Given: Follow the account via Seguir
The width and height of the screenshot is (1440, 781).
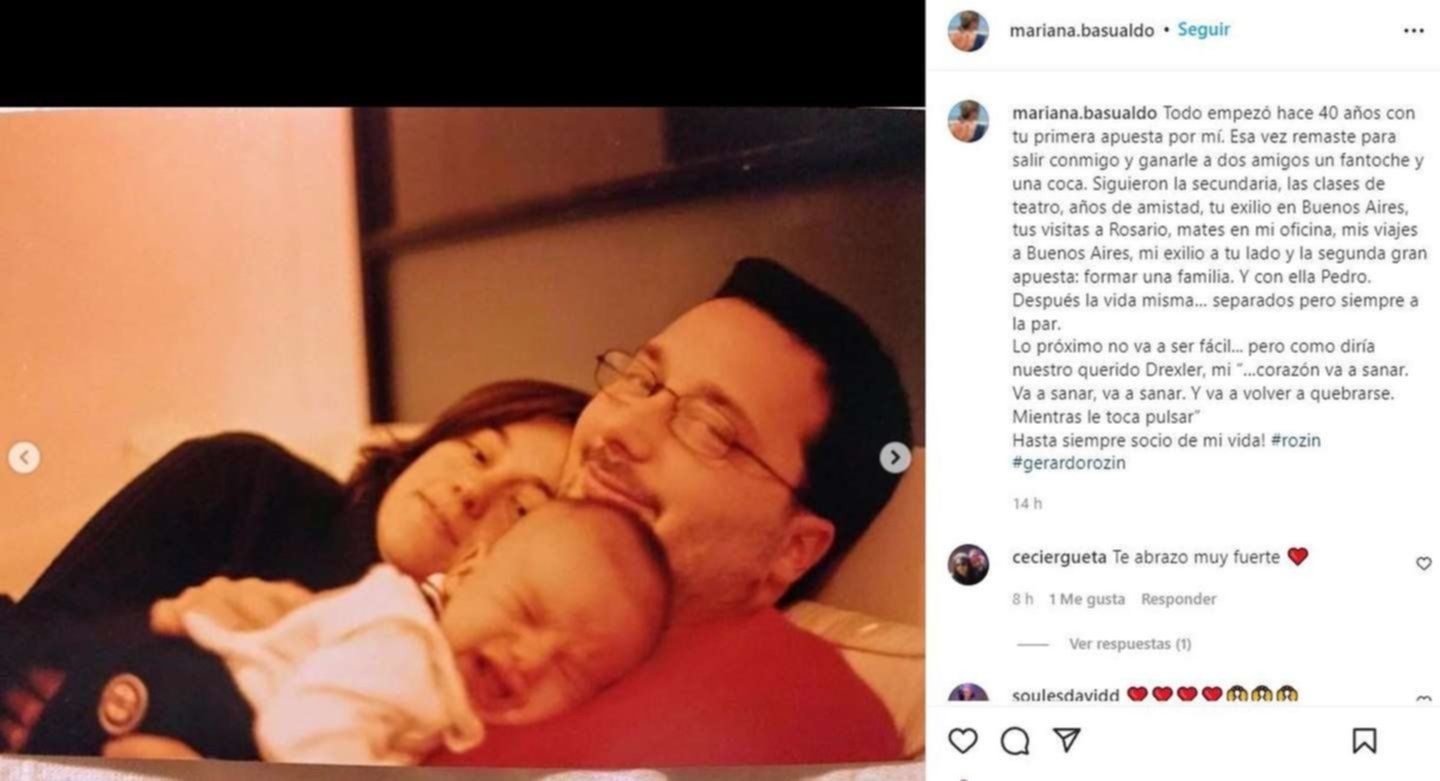Looking at the screenshot, I should point(1204,30).
